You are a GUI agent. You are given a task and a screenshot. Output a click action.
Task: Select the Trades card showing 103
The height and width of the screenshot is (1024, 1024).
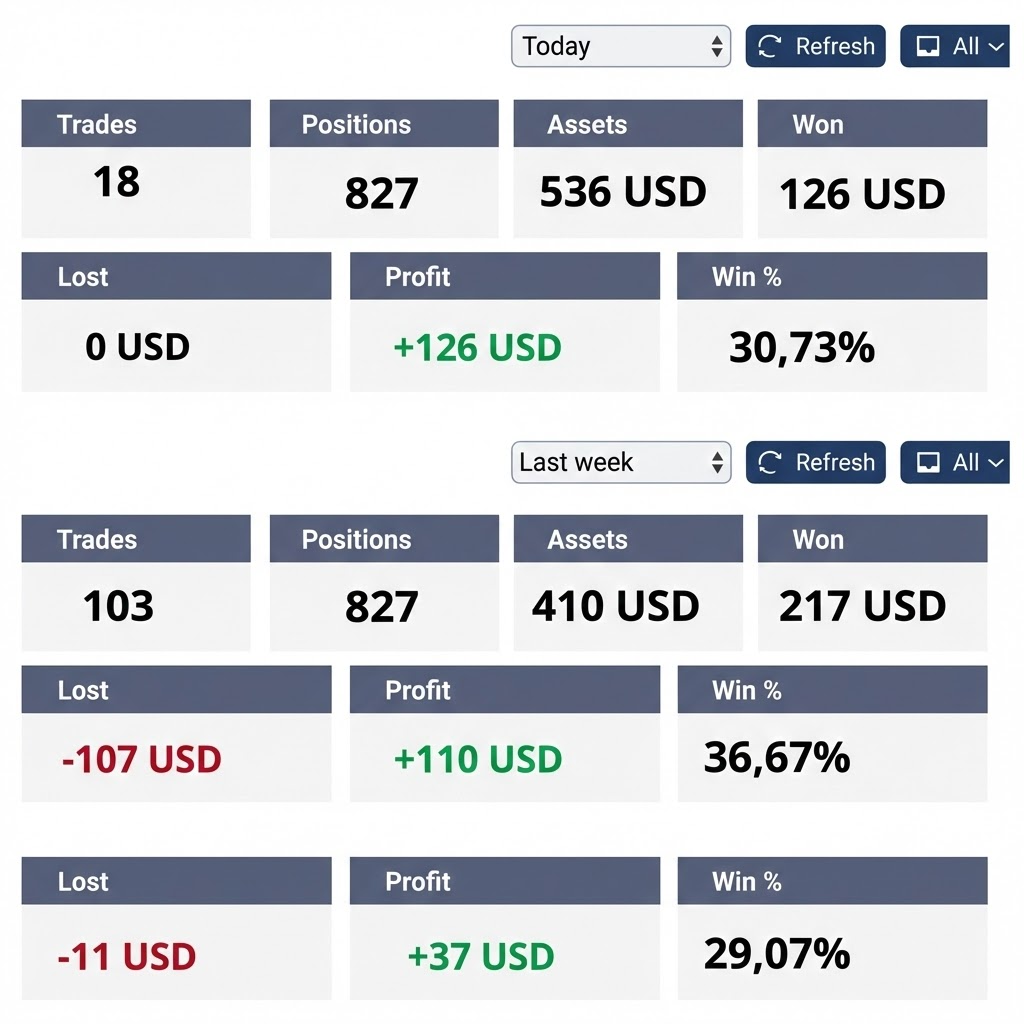tap(136, 583)
